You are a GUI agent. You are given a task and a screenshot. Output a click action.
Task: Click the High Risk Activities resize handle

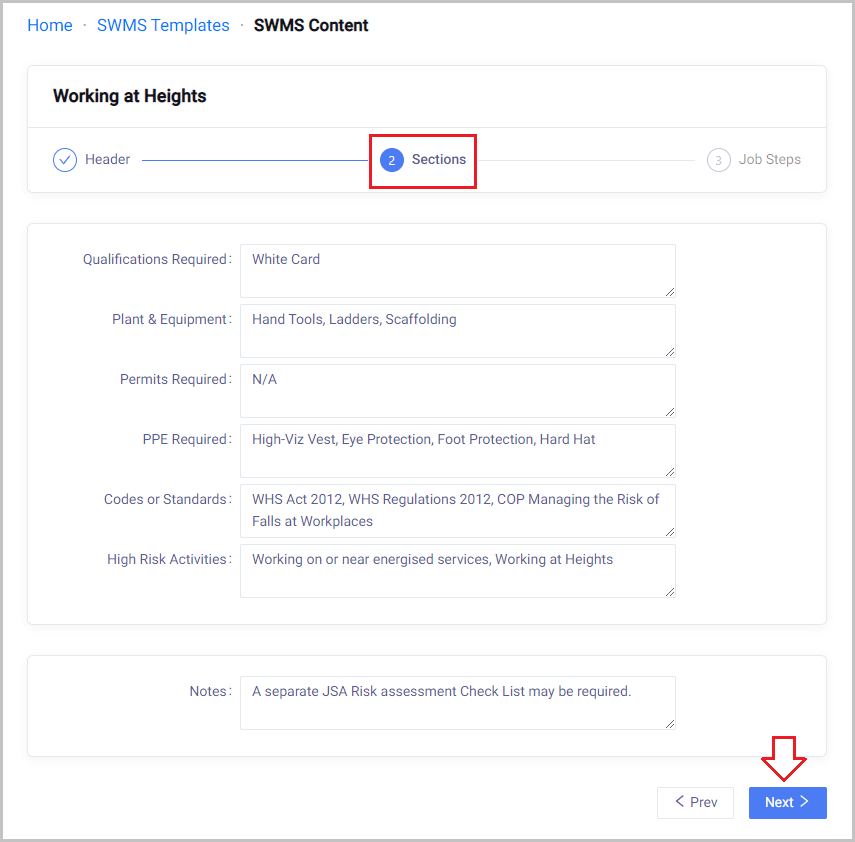tap(670, 591)
